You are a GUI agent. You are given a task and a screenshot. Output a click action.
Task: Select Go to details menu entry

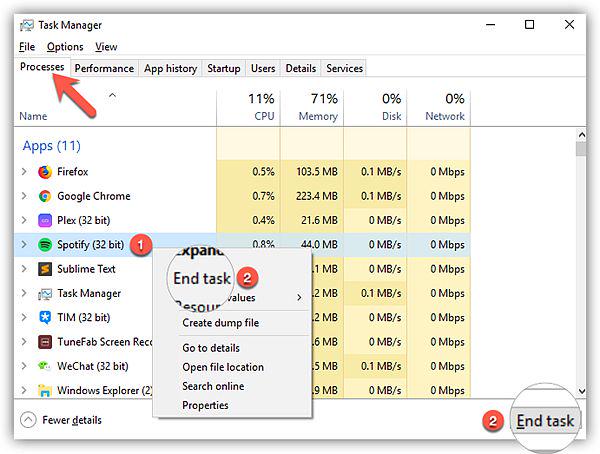[x=211, y=348]
